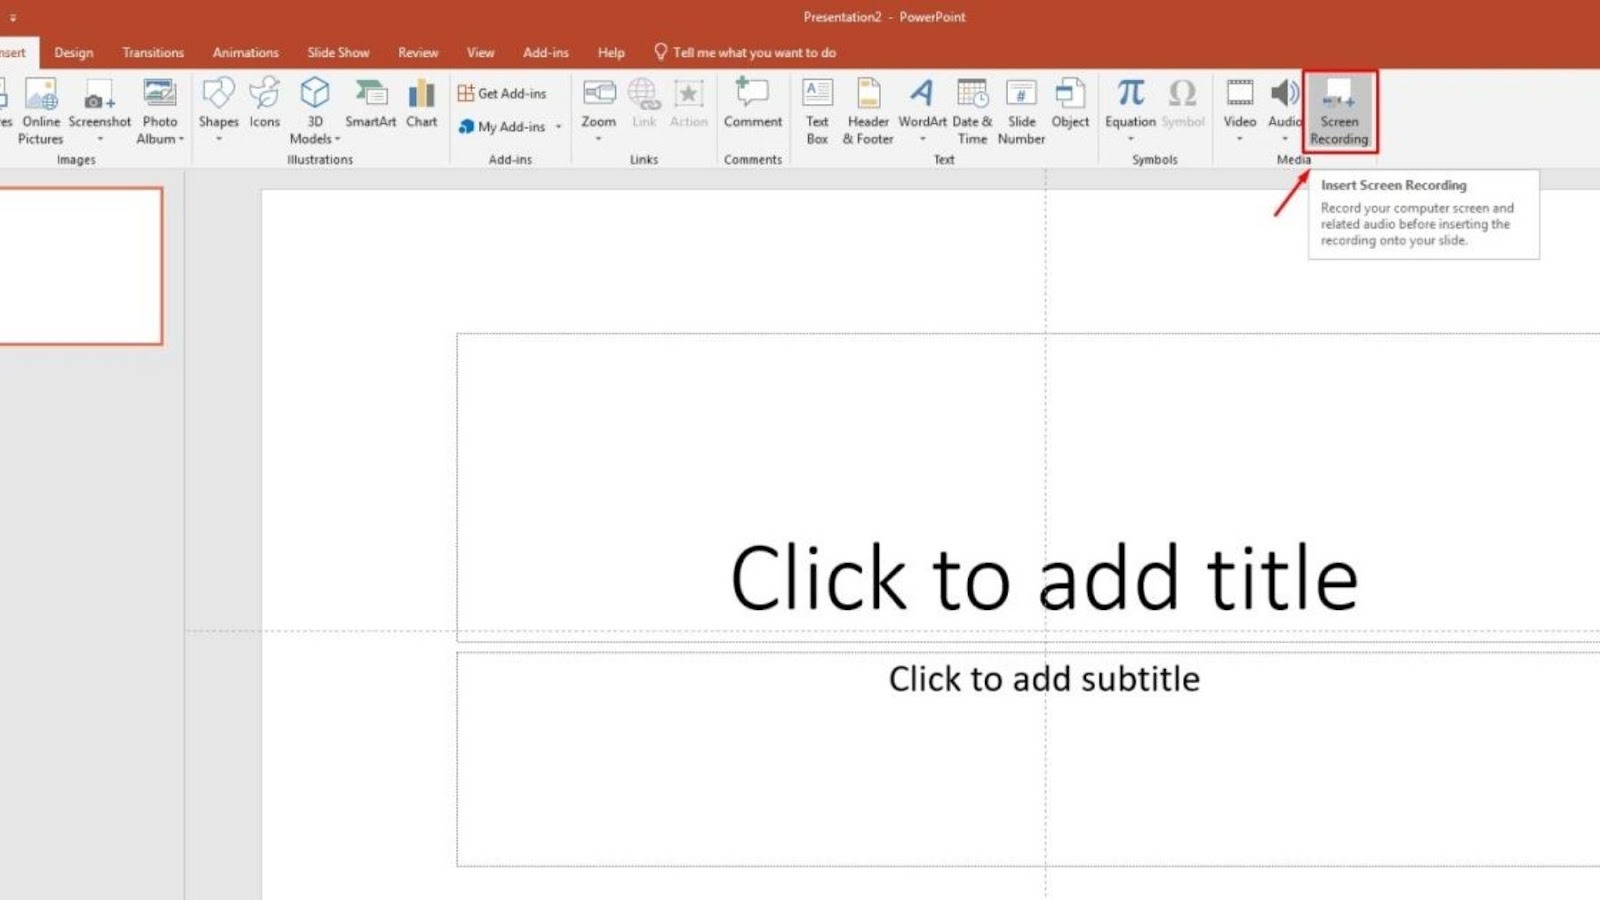1600x900 pixels.
Task: Expand the Shapes dropdown
Action: pos(218,139)
